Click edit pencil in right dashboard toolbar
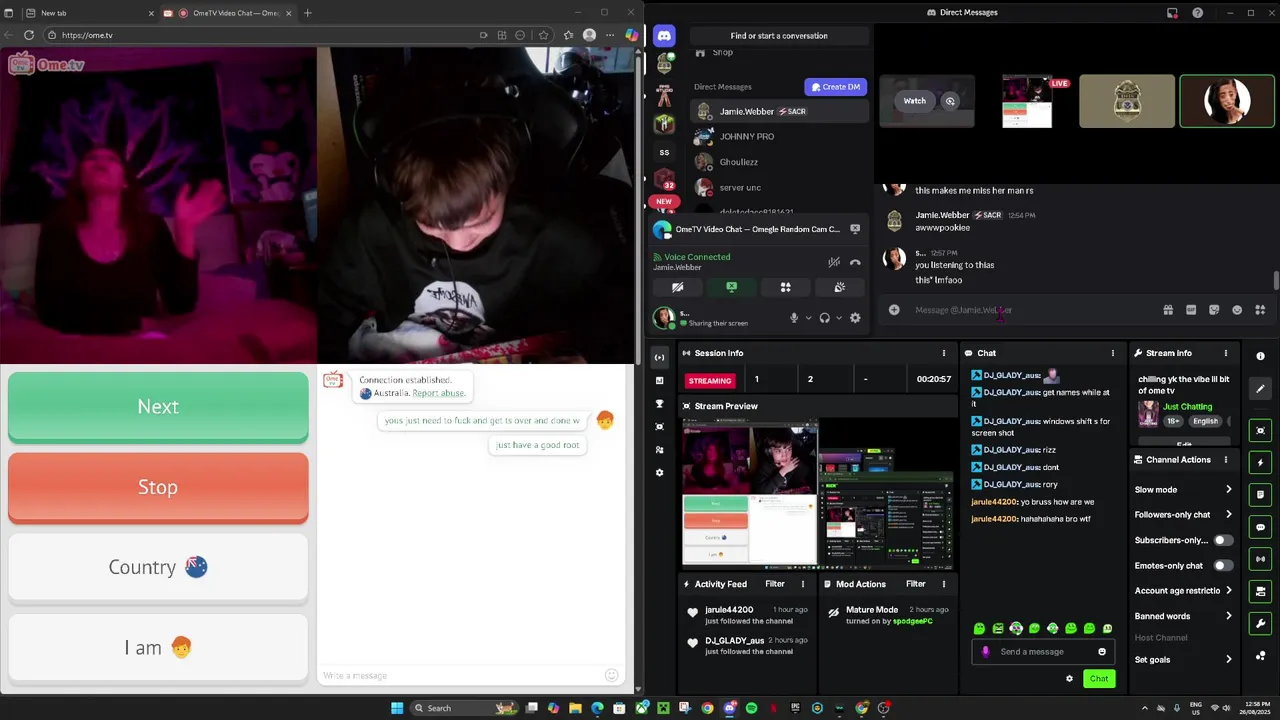The height and width of the screenshot is (720, 1280). (1261, 389)
